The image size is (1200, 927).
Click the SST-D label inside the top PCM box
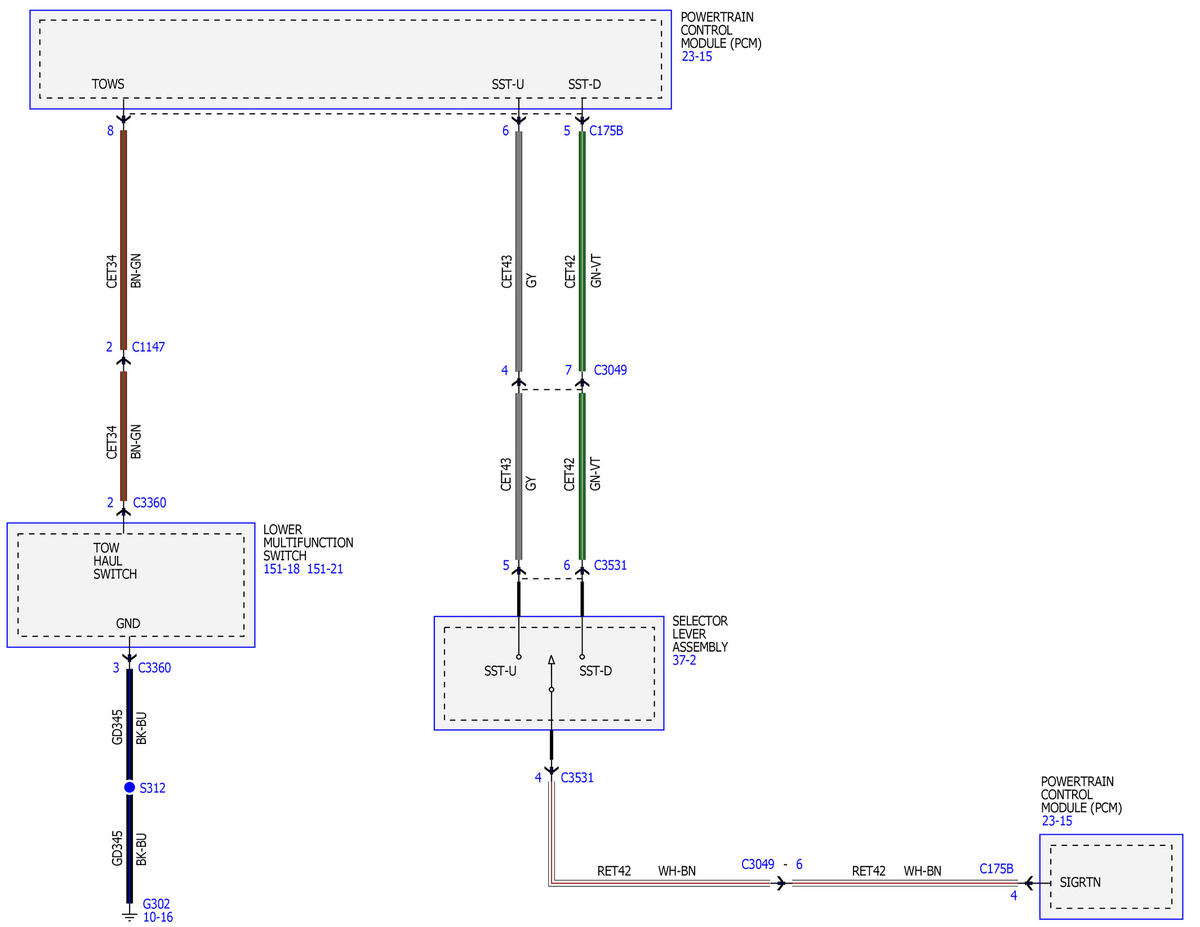click(x=584, y=84)
